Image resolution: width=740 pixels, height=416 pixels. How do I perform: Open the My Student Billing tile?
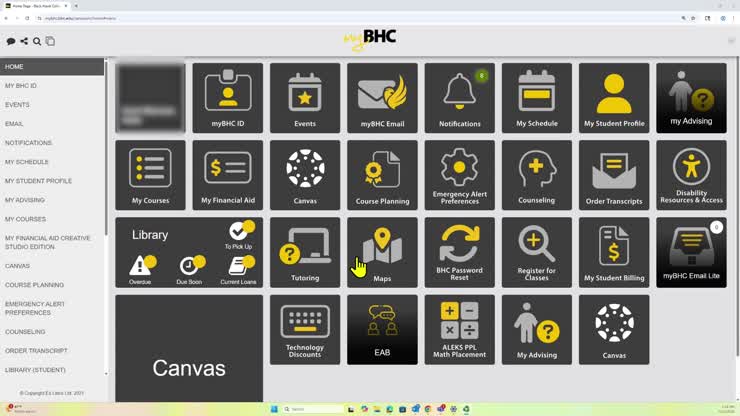tap(614, 252)
